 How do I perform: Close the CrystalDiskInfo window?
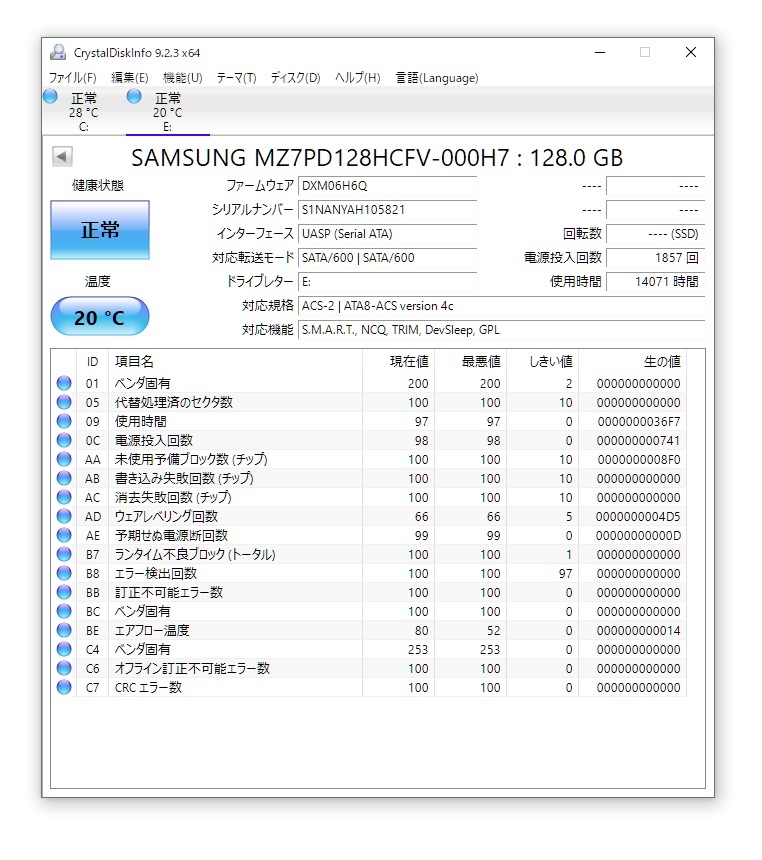(x=691, y=52)
